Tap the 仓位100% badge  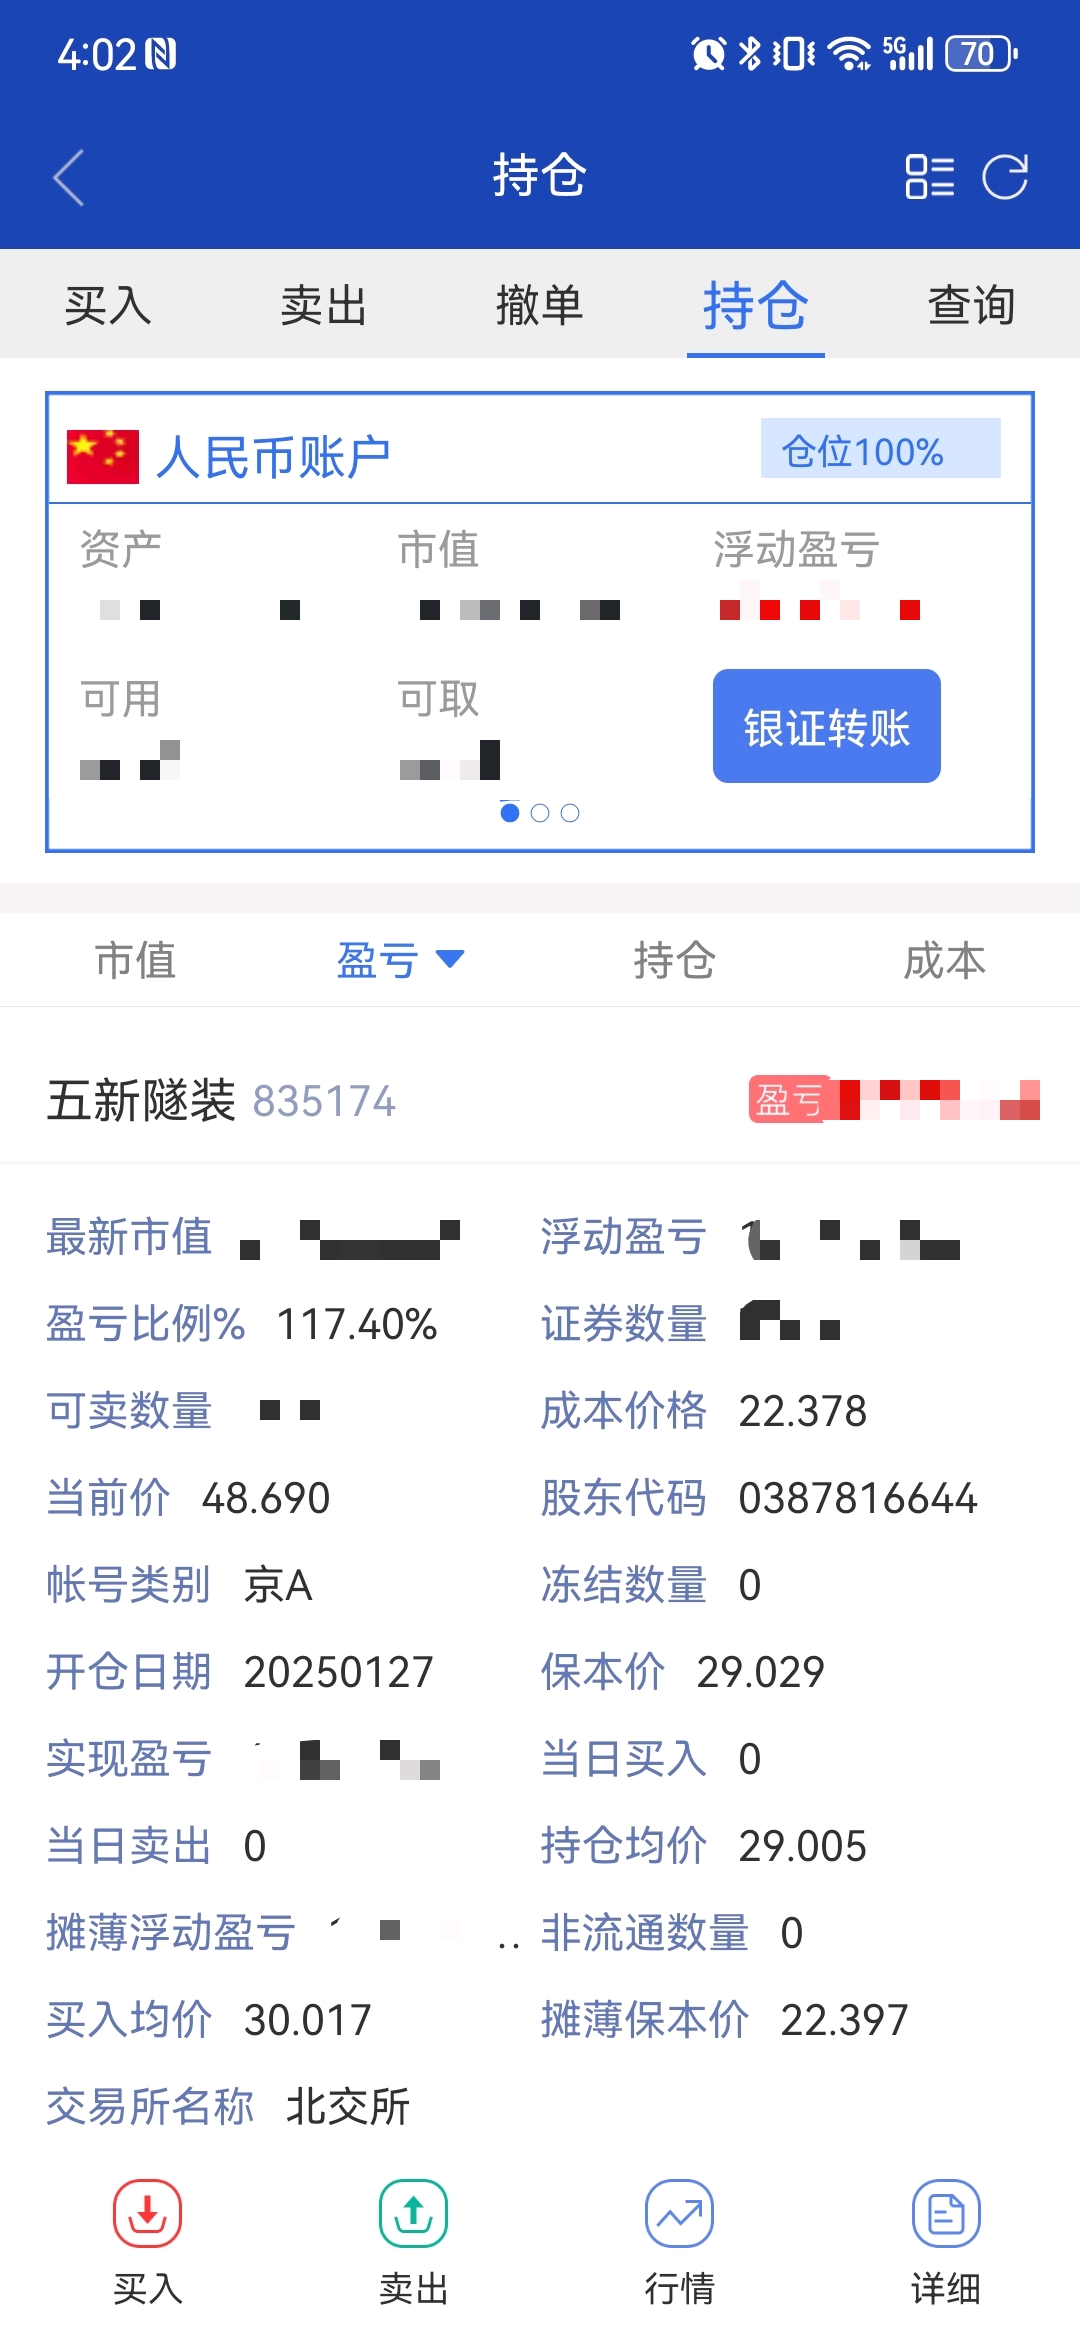880,449
